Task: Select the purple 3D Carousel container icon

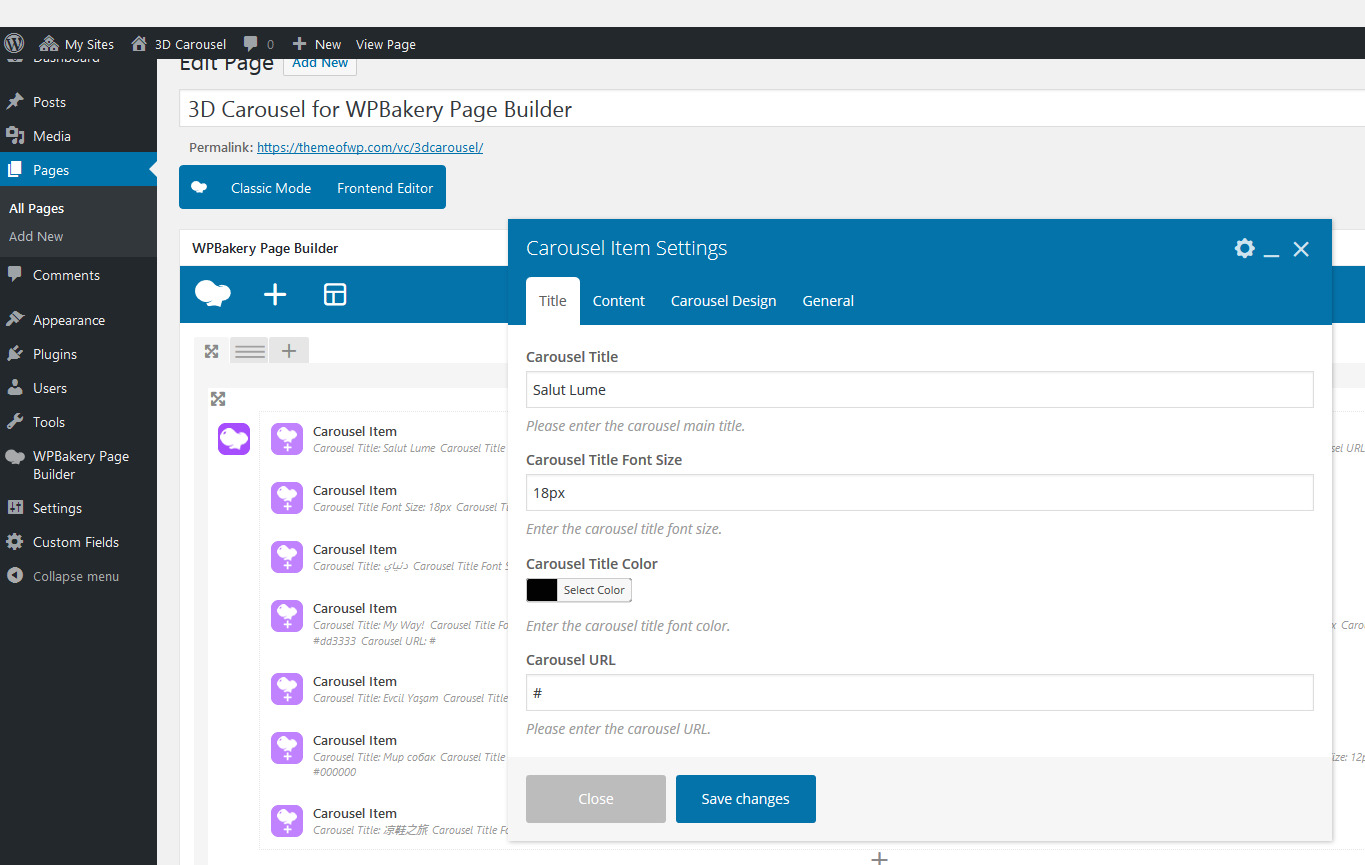Action: [234, 439]
